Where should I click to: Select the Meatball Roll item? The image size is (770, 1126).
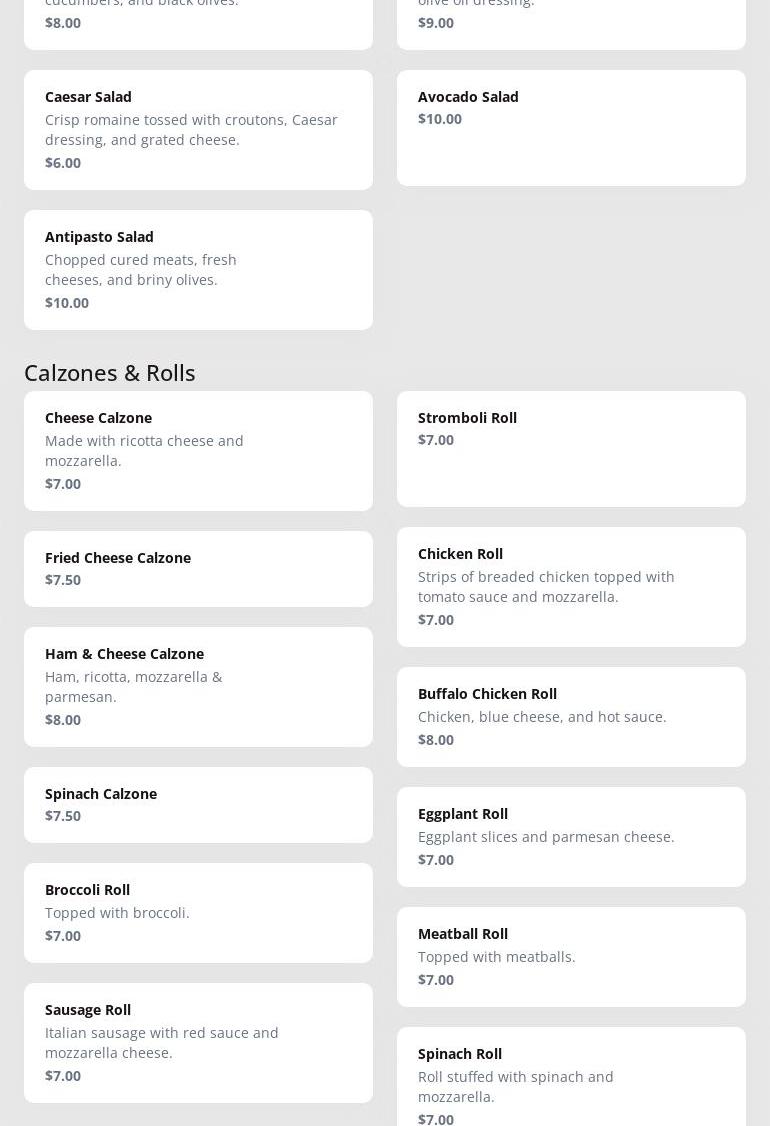pyautogui.click(x=571, y=956)
